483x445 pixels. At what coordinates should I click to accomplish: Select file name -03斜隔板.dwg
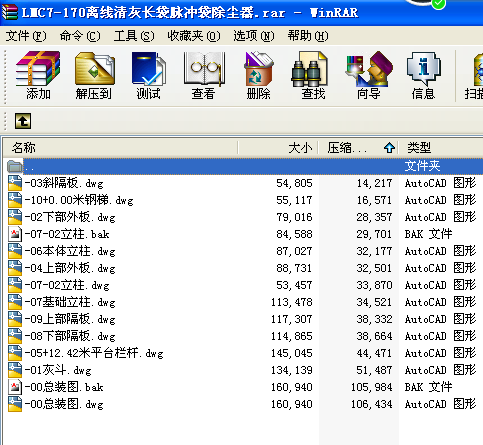click(x=64, y=183)
